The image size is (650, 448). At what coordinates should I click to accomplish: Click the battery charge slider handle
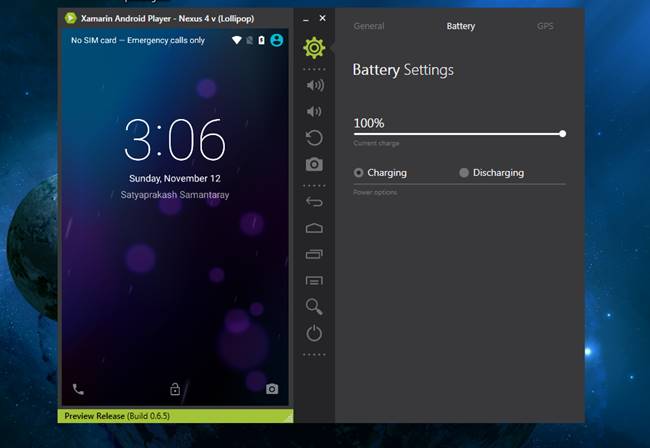563,134
